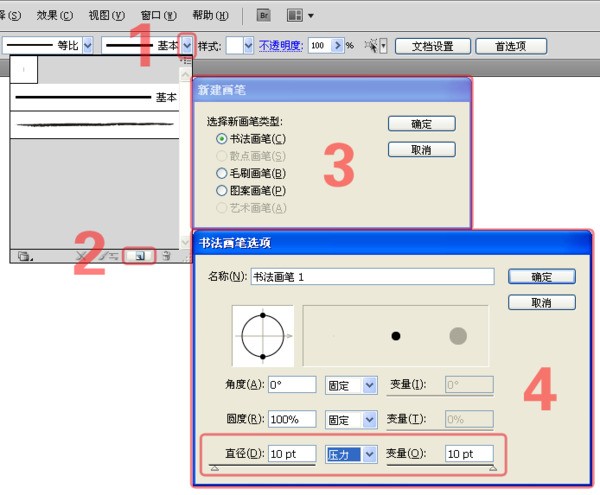Click 确定 in 书法画笔选项 dialog
The image size is (600, 495).
[541, 277]
